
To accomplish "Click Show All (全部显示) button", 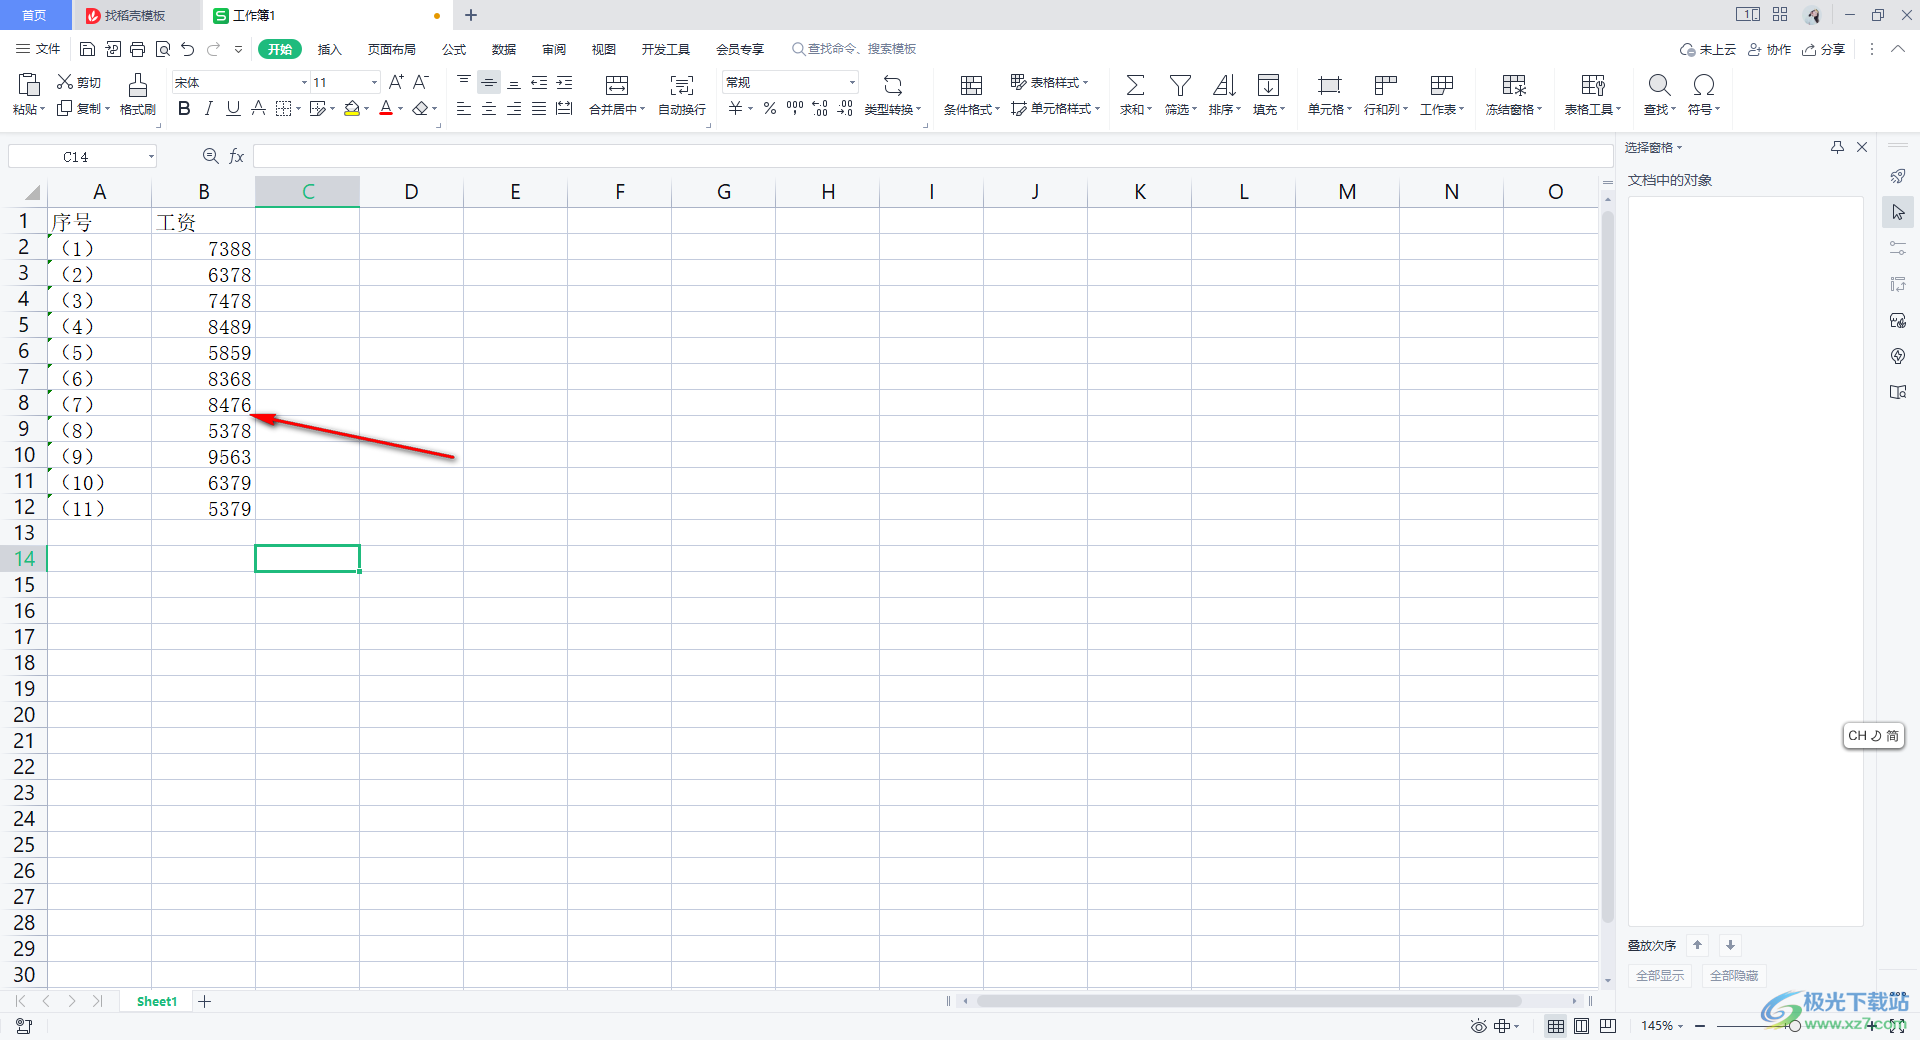I will pos(1660,975).
